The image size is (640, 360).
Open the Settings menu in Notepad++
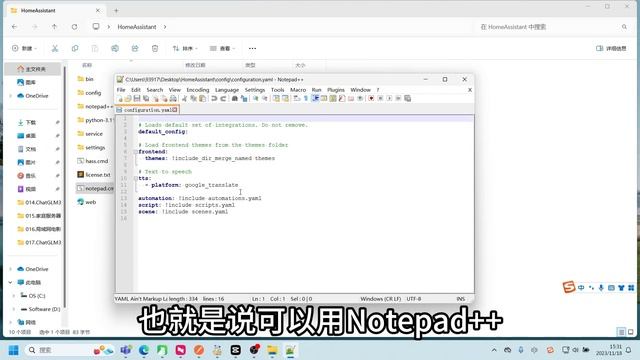pos(255,90)
